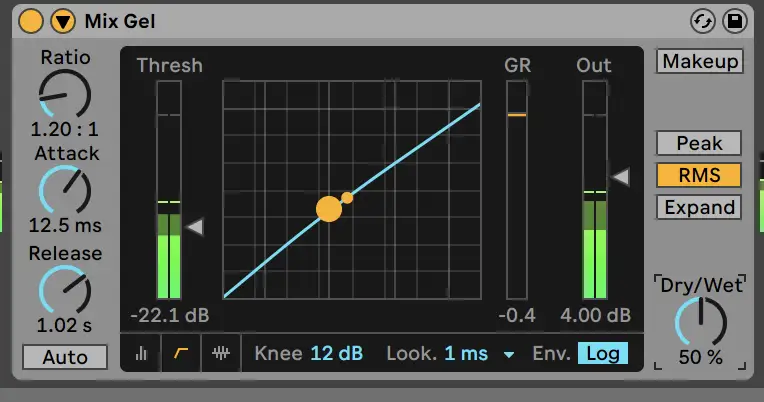This screenshot has width=764, height=402.
Task: Click the Knee 12 dB value field
Action: coord(336,353)
